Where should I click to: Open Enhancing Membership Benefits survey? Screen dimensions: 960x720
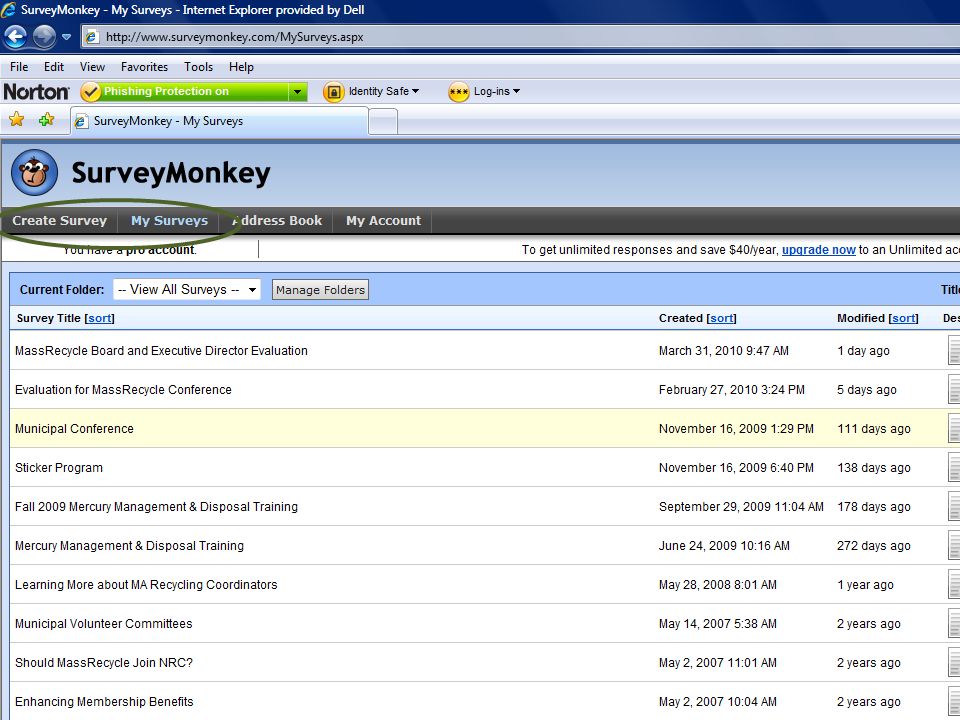click(104, 702)
